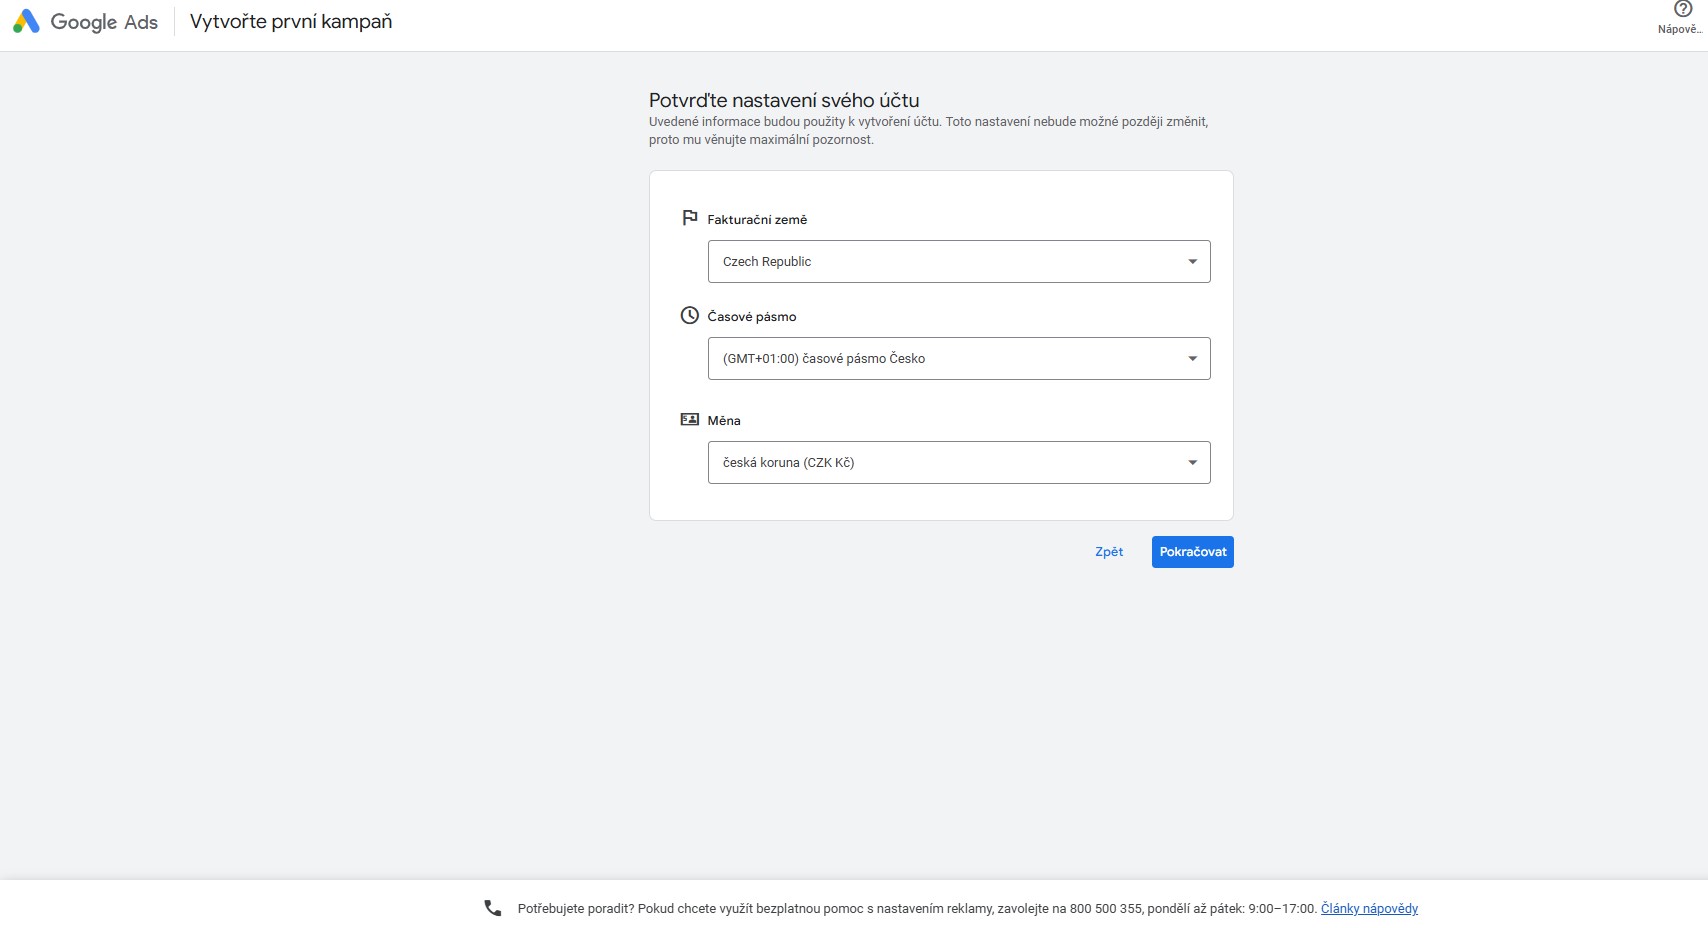Expand the time zone dropdown arrow

(1192, 359)
